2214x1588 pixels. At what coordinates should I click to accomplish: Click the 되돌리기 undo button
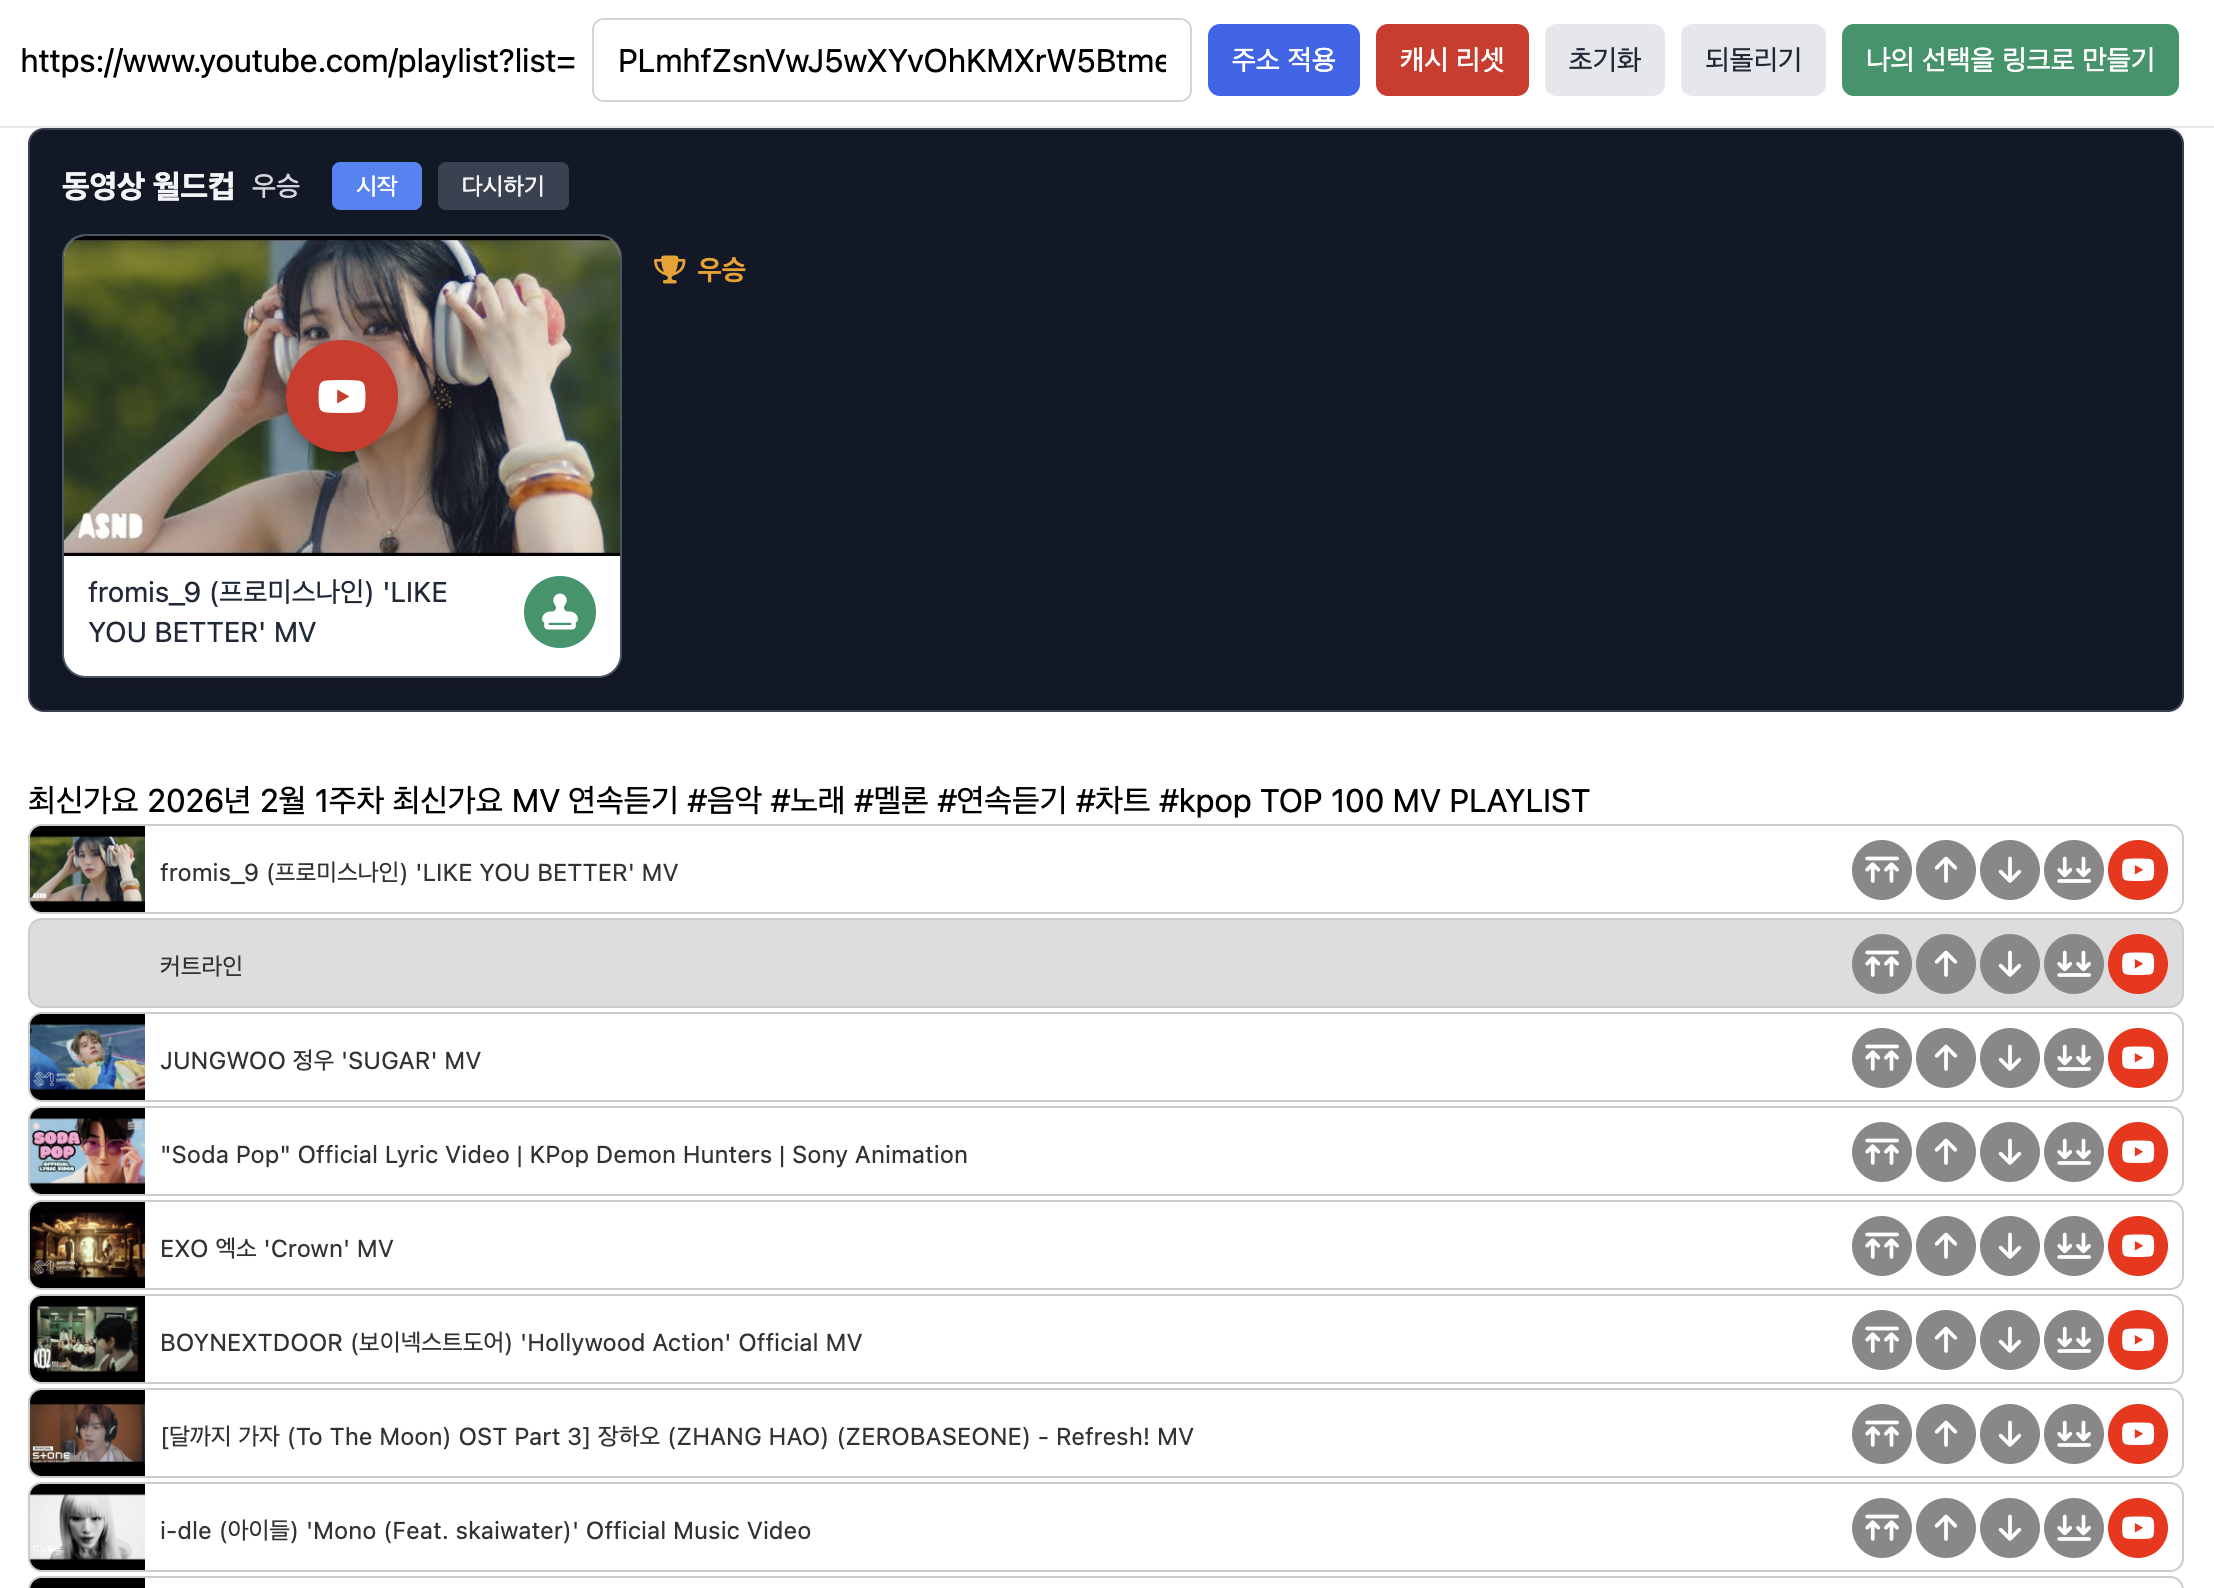pyautogui.click(x=1752, y=60)
